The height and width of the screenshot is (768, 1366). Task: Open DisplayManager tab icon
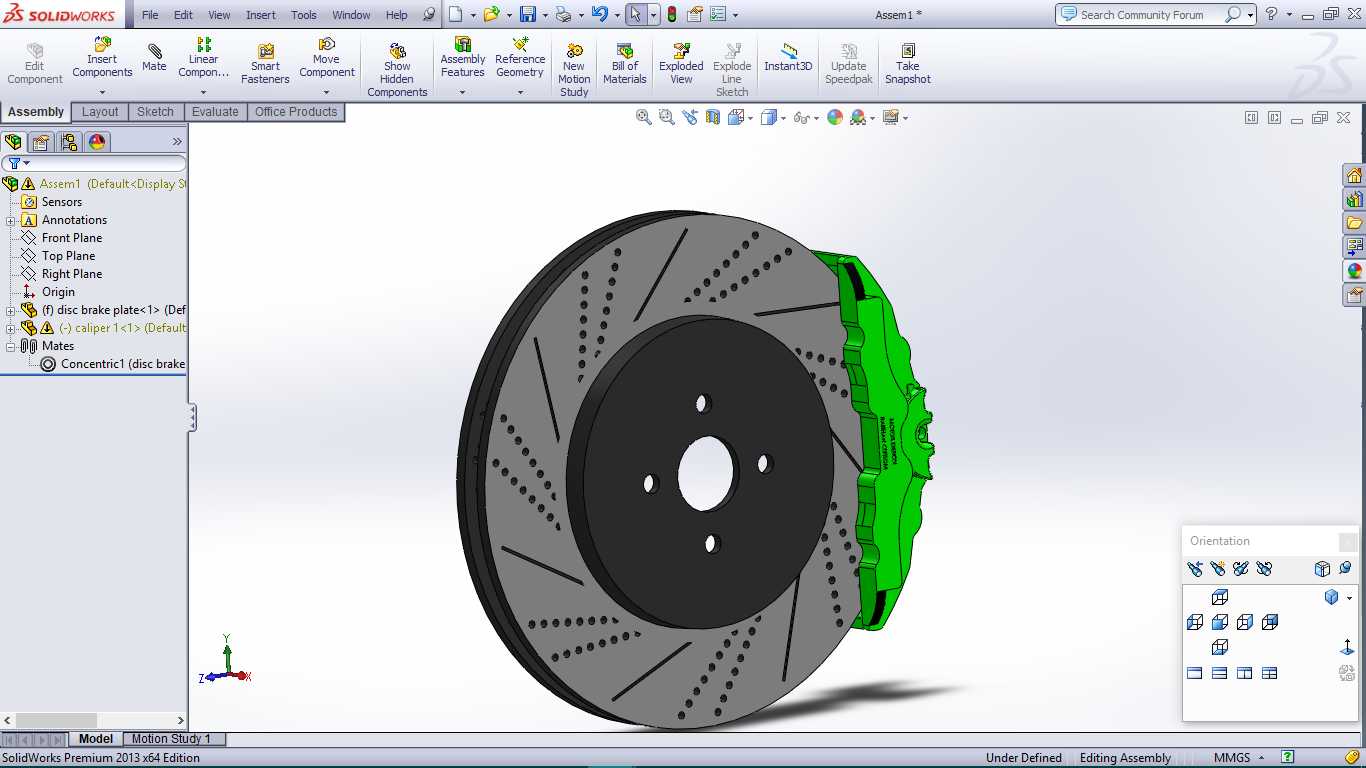pyautogui.click(x=97, y=142)
